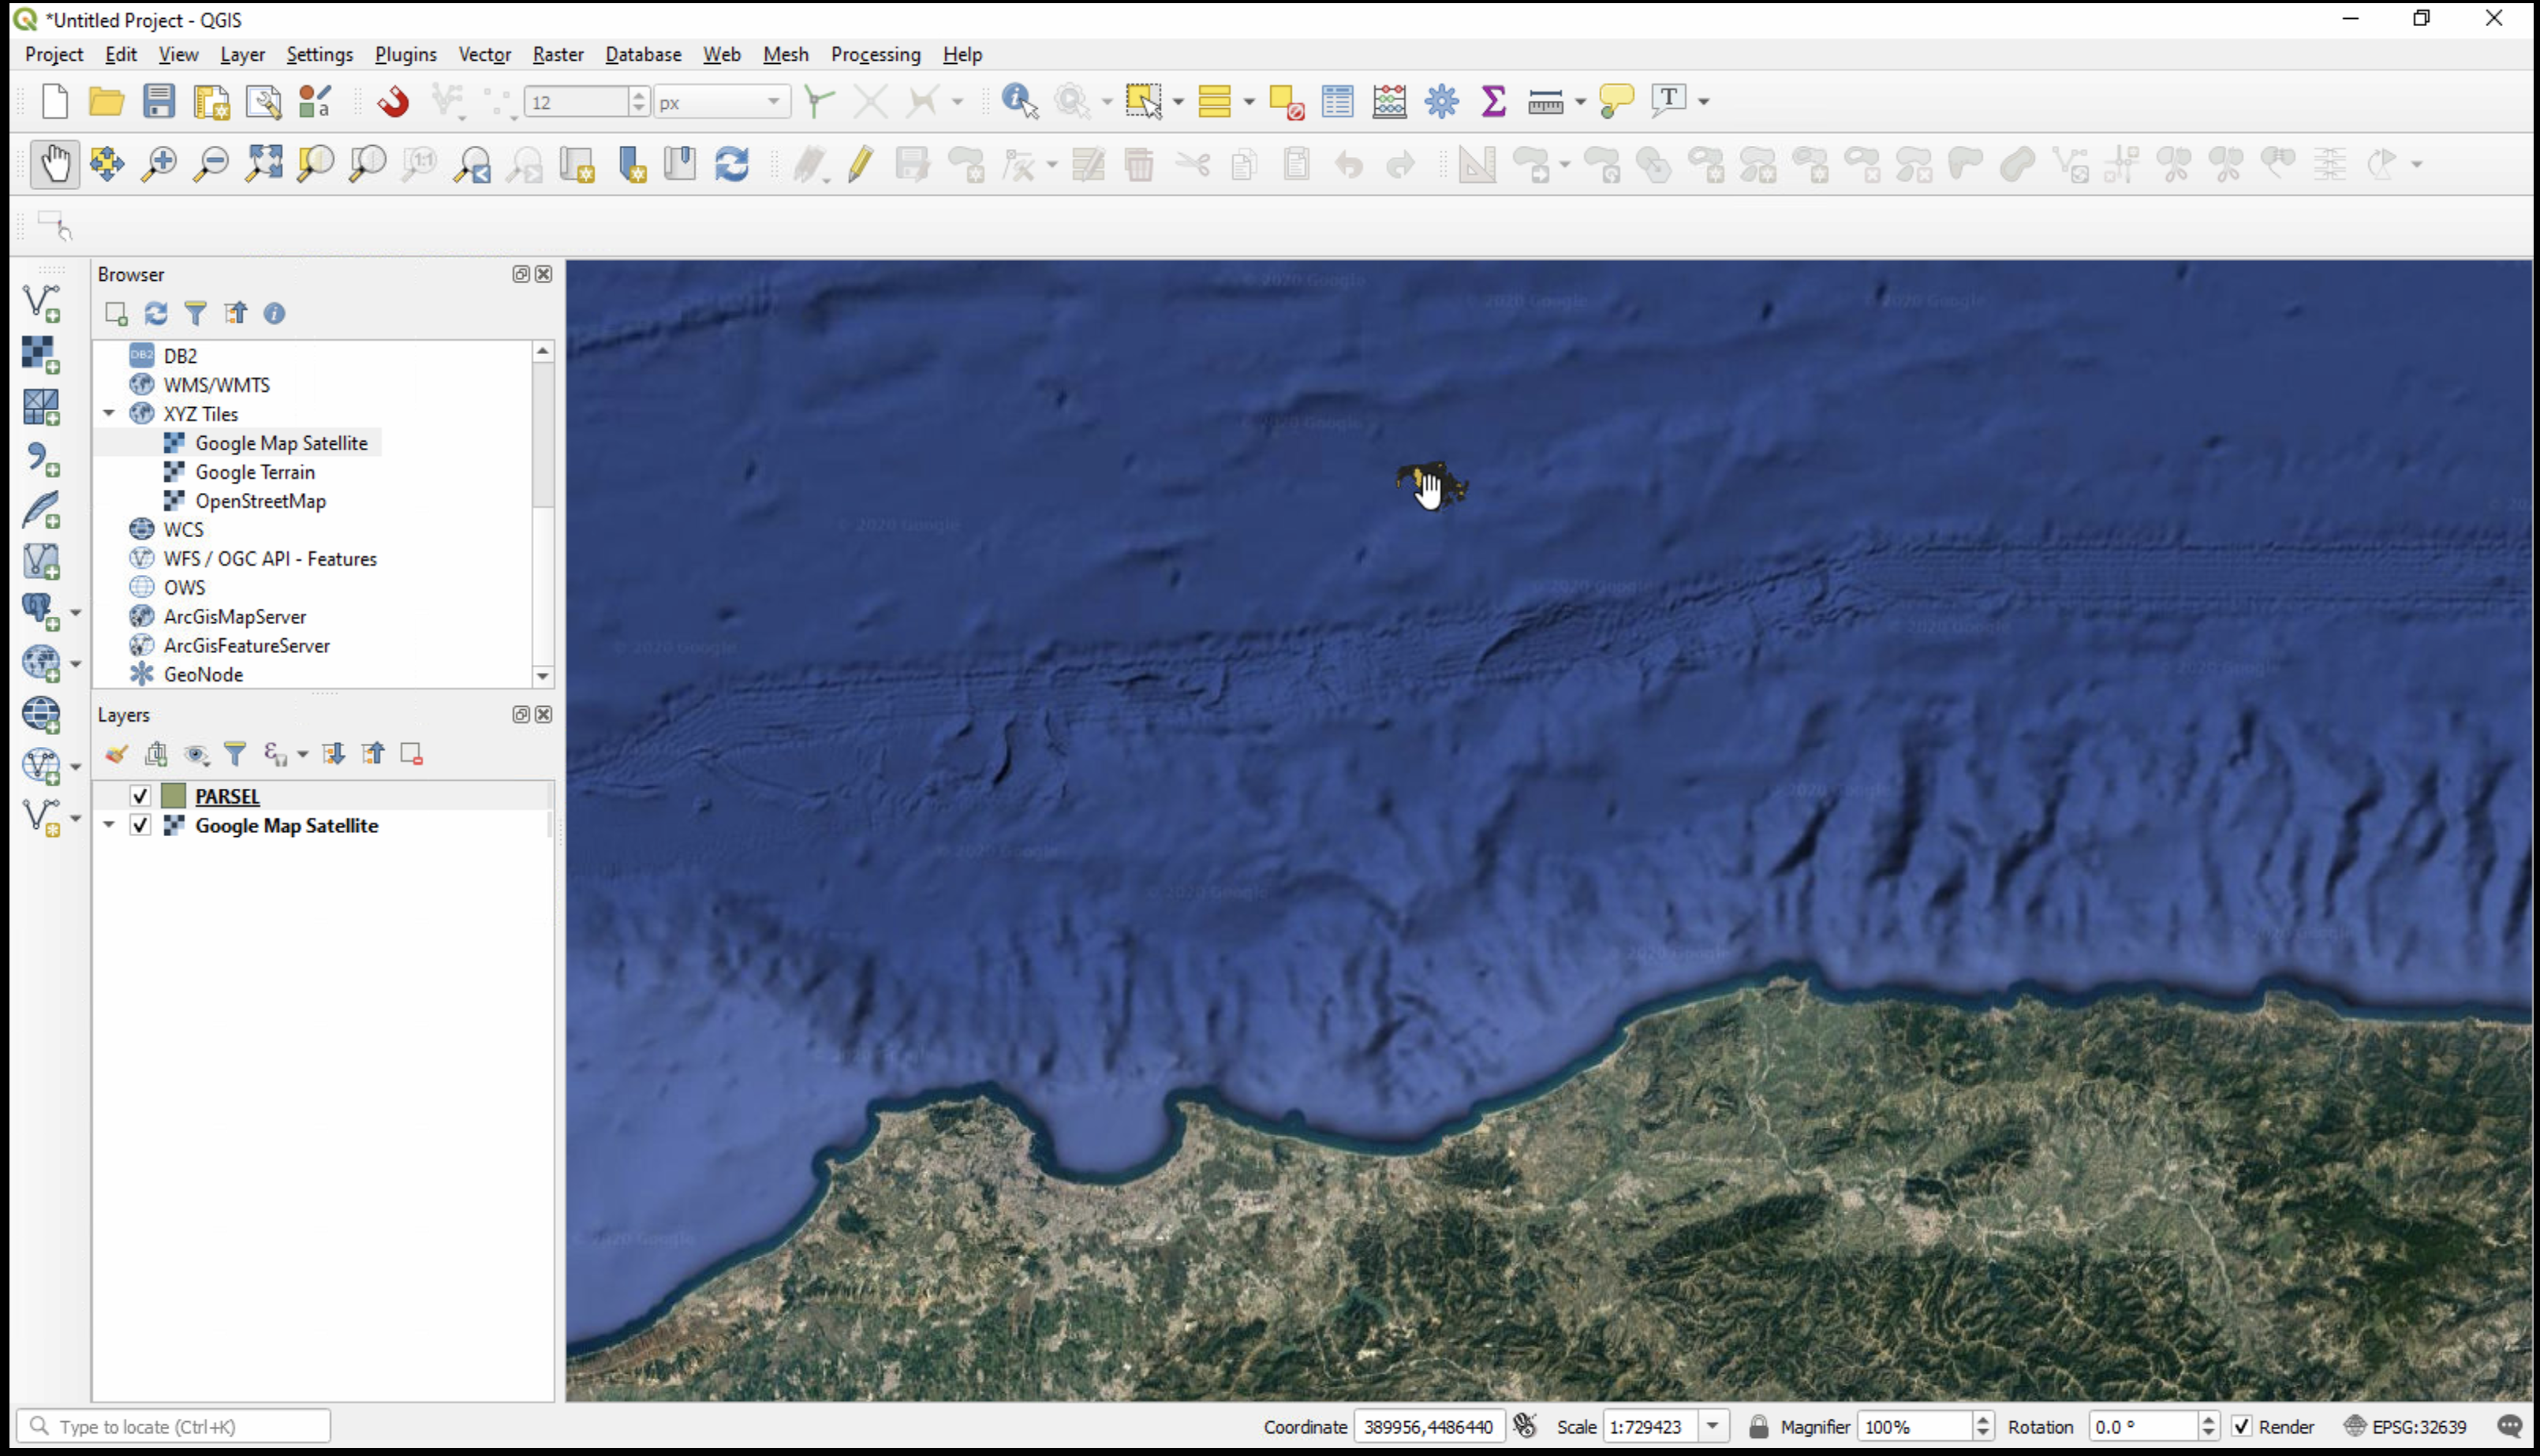
Task: Open the Project menu
Action: point(54,54)
